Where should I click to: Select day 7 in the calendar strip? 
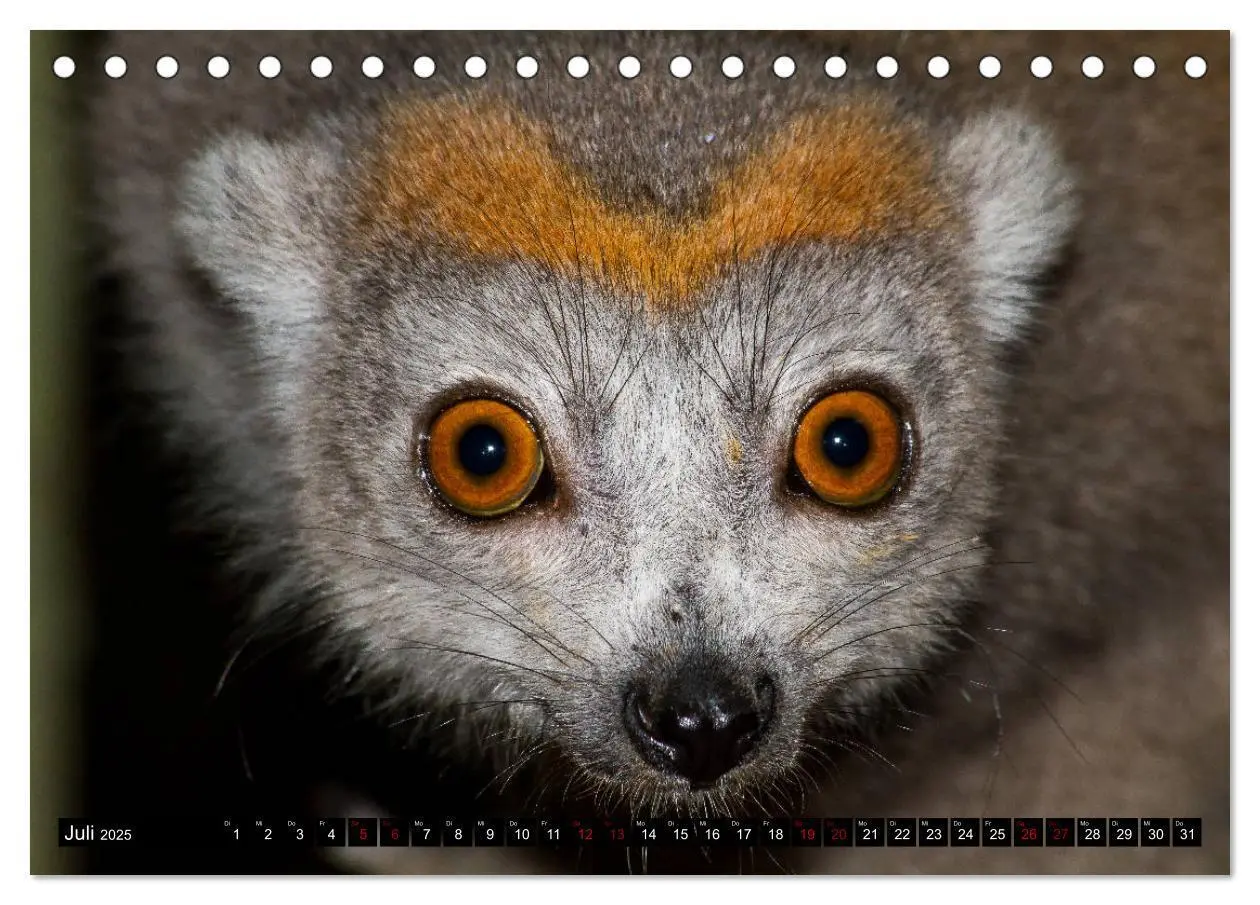pyautogui.click(x=426, y=833)
